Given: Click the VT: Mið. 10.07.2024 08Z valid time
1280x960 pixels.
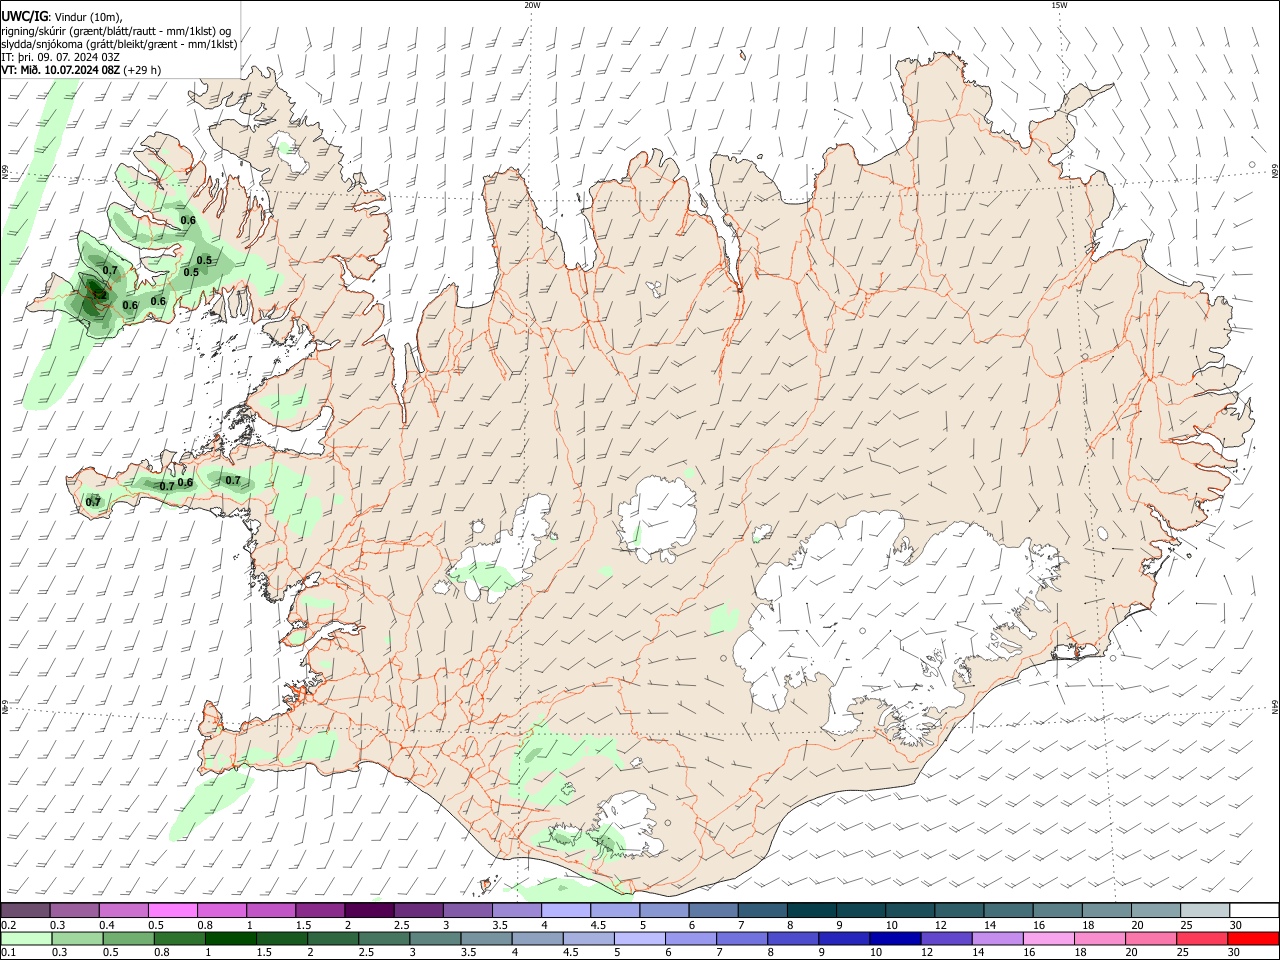Looking at the screenshot, I should point(62,70).
